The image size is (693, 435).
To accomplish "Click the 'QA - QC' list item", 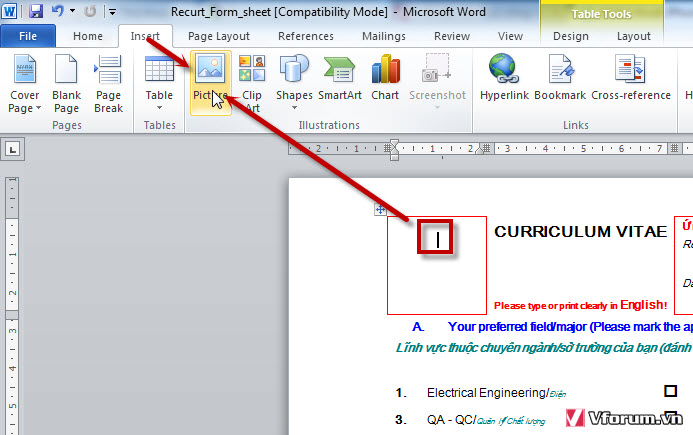I will pos(486,420).
